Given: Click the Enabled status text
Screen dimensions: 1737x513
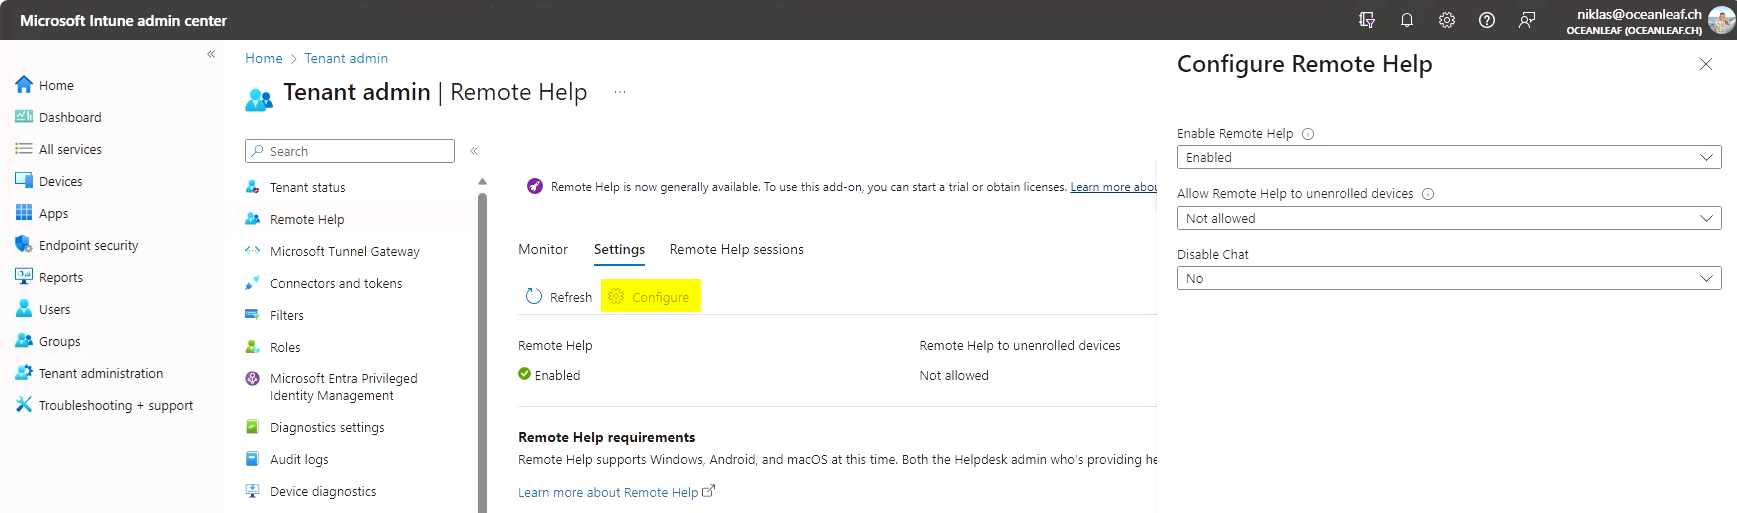Looking at the screenshot, I should pos(557,375).
